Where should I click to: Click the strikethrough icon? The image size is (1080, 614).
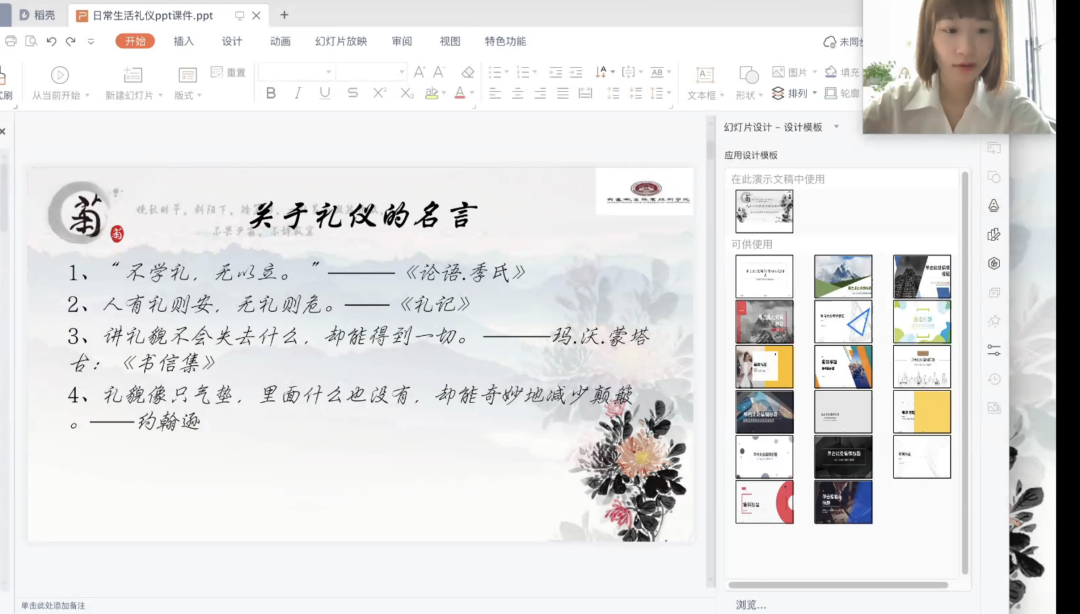point(352,93)
